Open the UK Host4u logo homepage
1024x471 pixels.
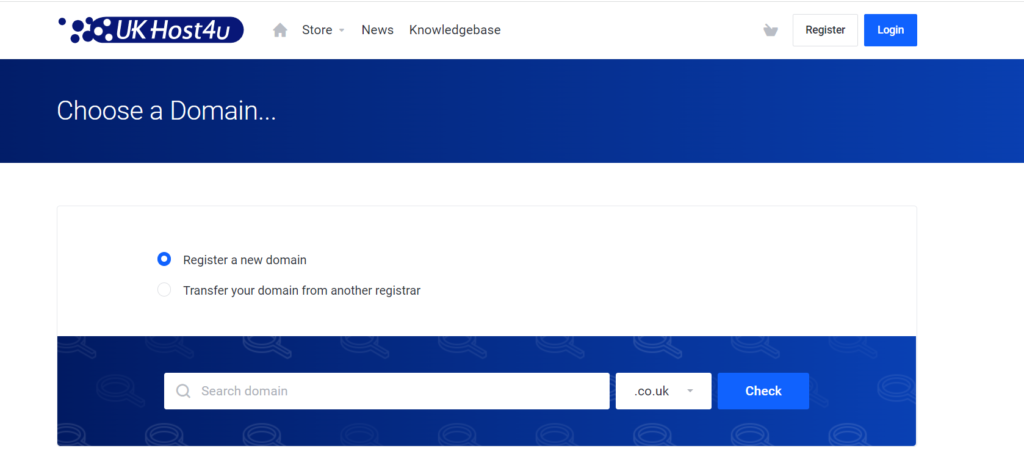point(151,30)
